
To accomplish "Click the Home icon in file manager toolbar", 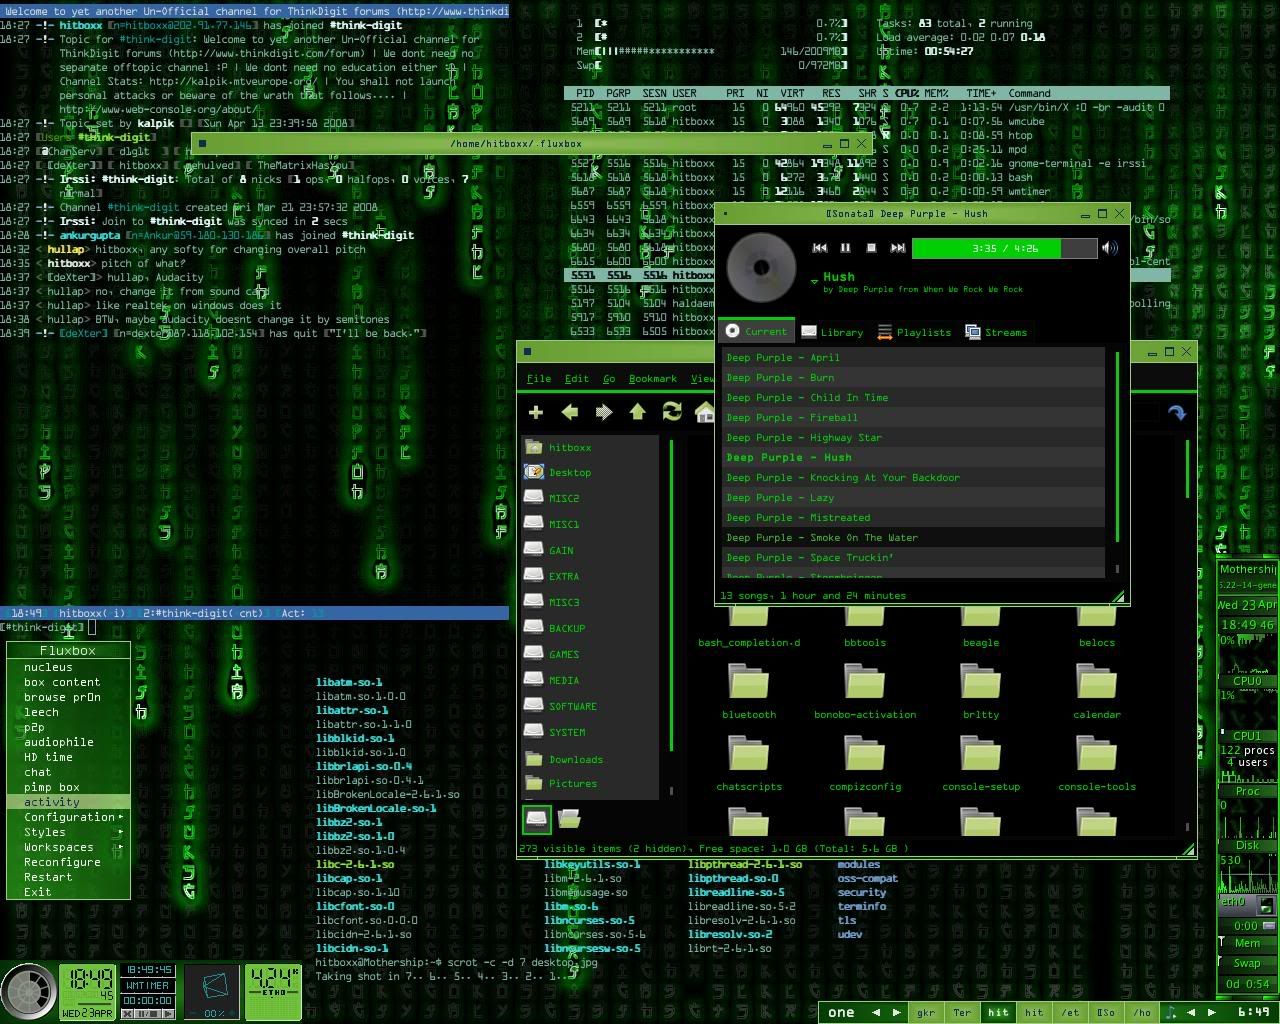I will tap(704, 412).
